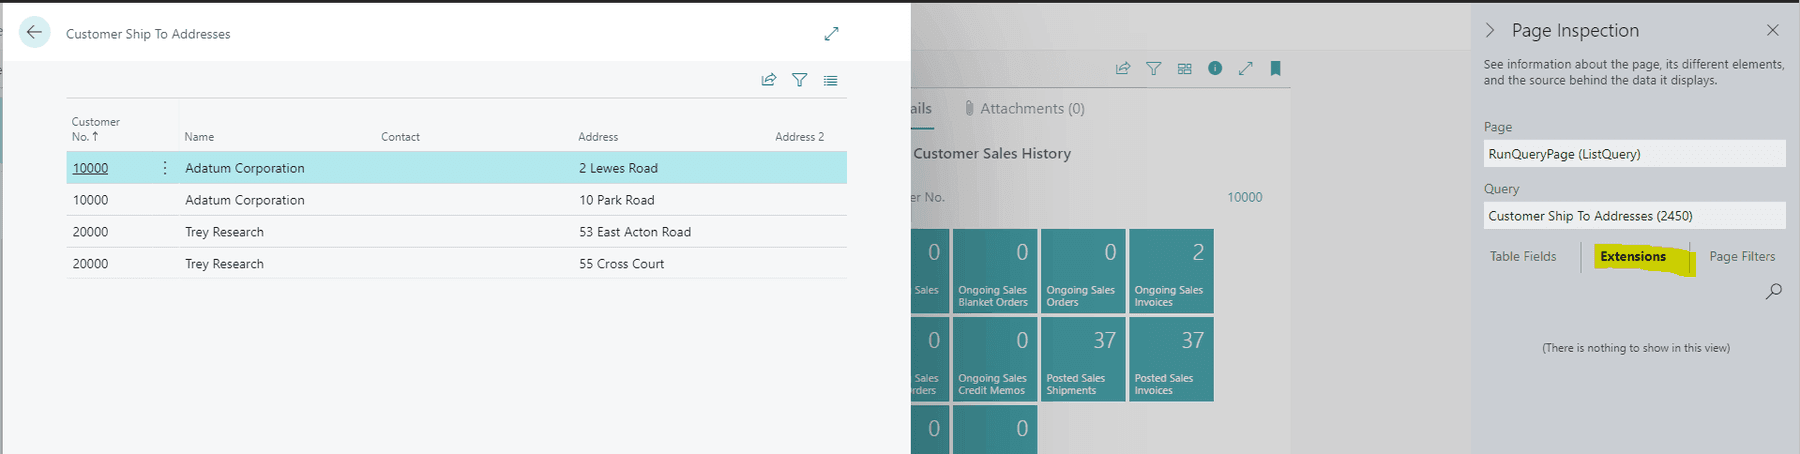Open the filter pane in Customer Ship To Addresses
The height and width of the screenshot is (454, 1800).
pyautogui.click(x=800, y=80)
